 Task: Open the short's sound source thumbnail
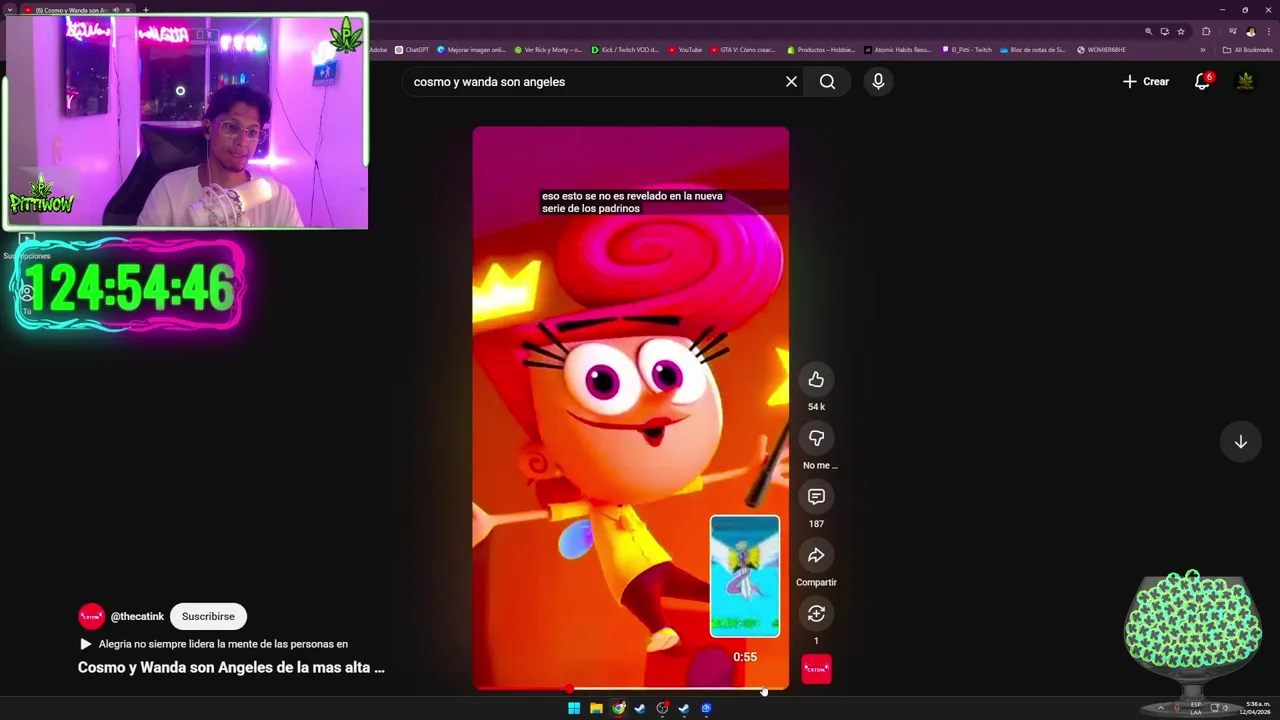pyautogui.click(x=816, y=669)
